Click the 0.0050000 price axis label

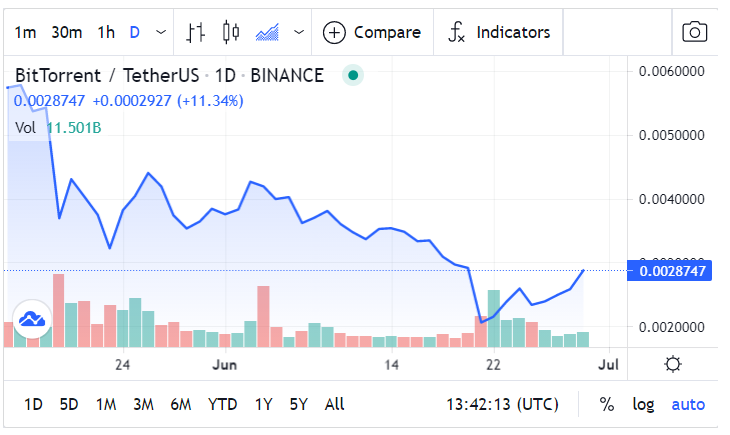point(671,136)
